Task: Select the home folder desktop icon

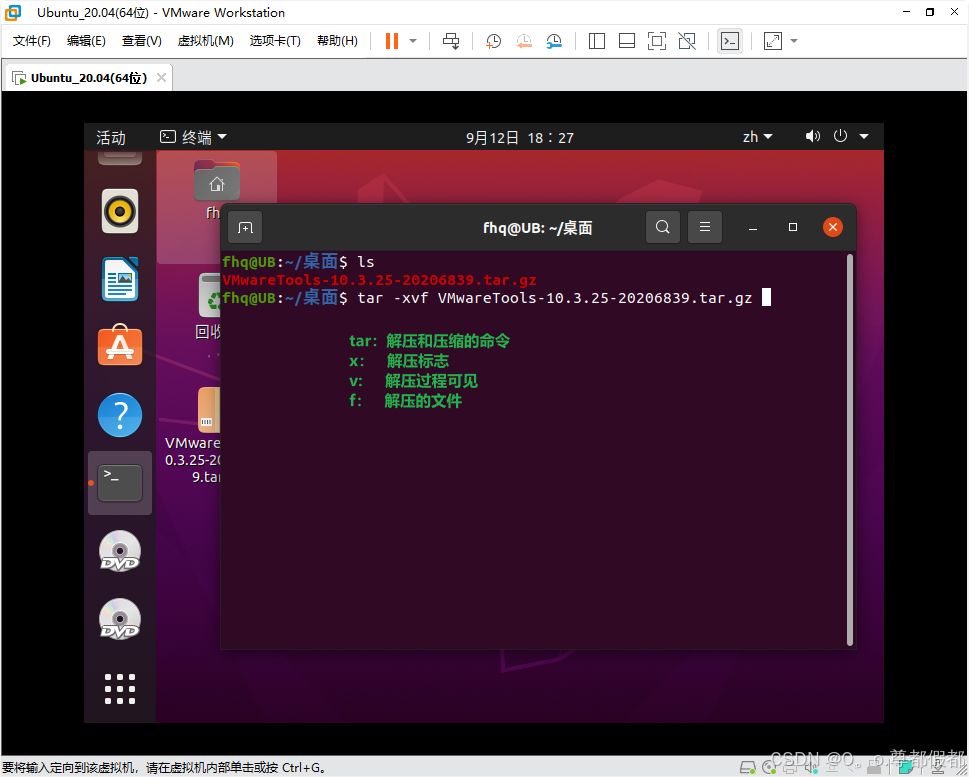Action: click(216, 180)
